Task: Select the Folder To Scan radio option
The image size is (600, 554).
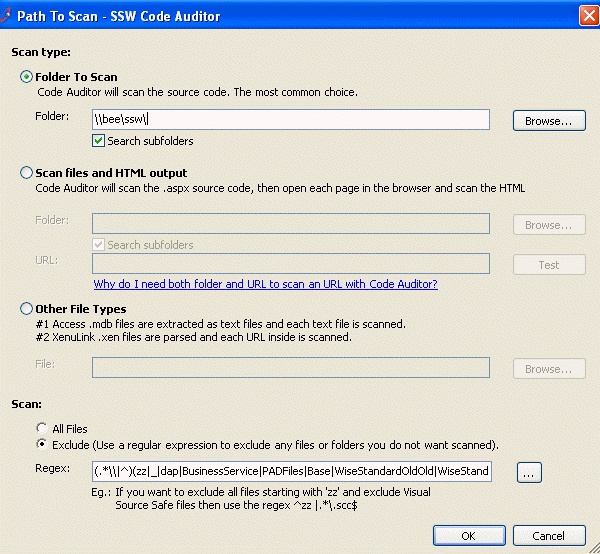Action: pos(27,77)
